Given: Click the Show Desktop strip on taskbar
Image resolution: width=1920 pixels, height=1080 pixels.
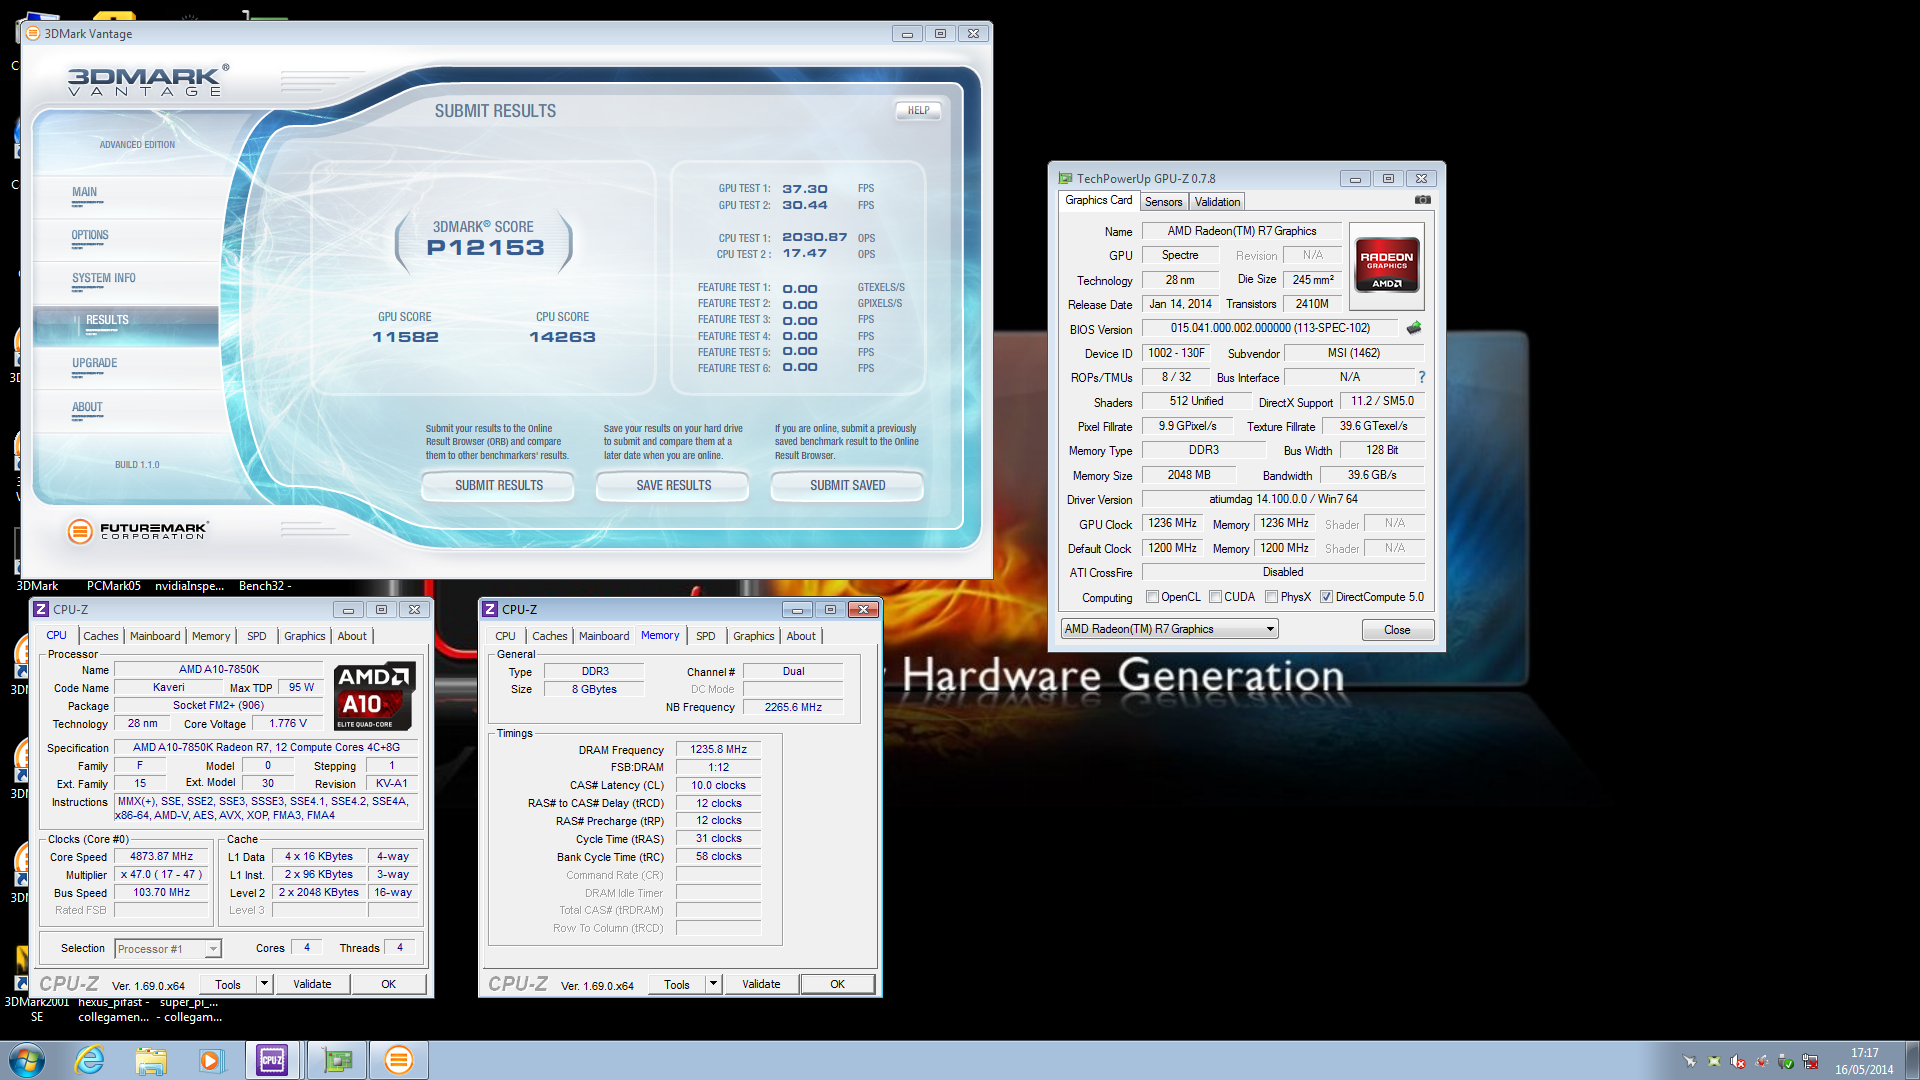Looking at the screenshot, I should point(1912,1060).
